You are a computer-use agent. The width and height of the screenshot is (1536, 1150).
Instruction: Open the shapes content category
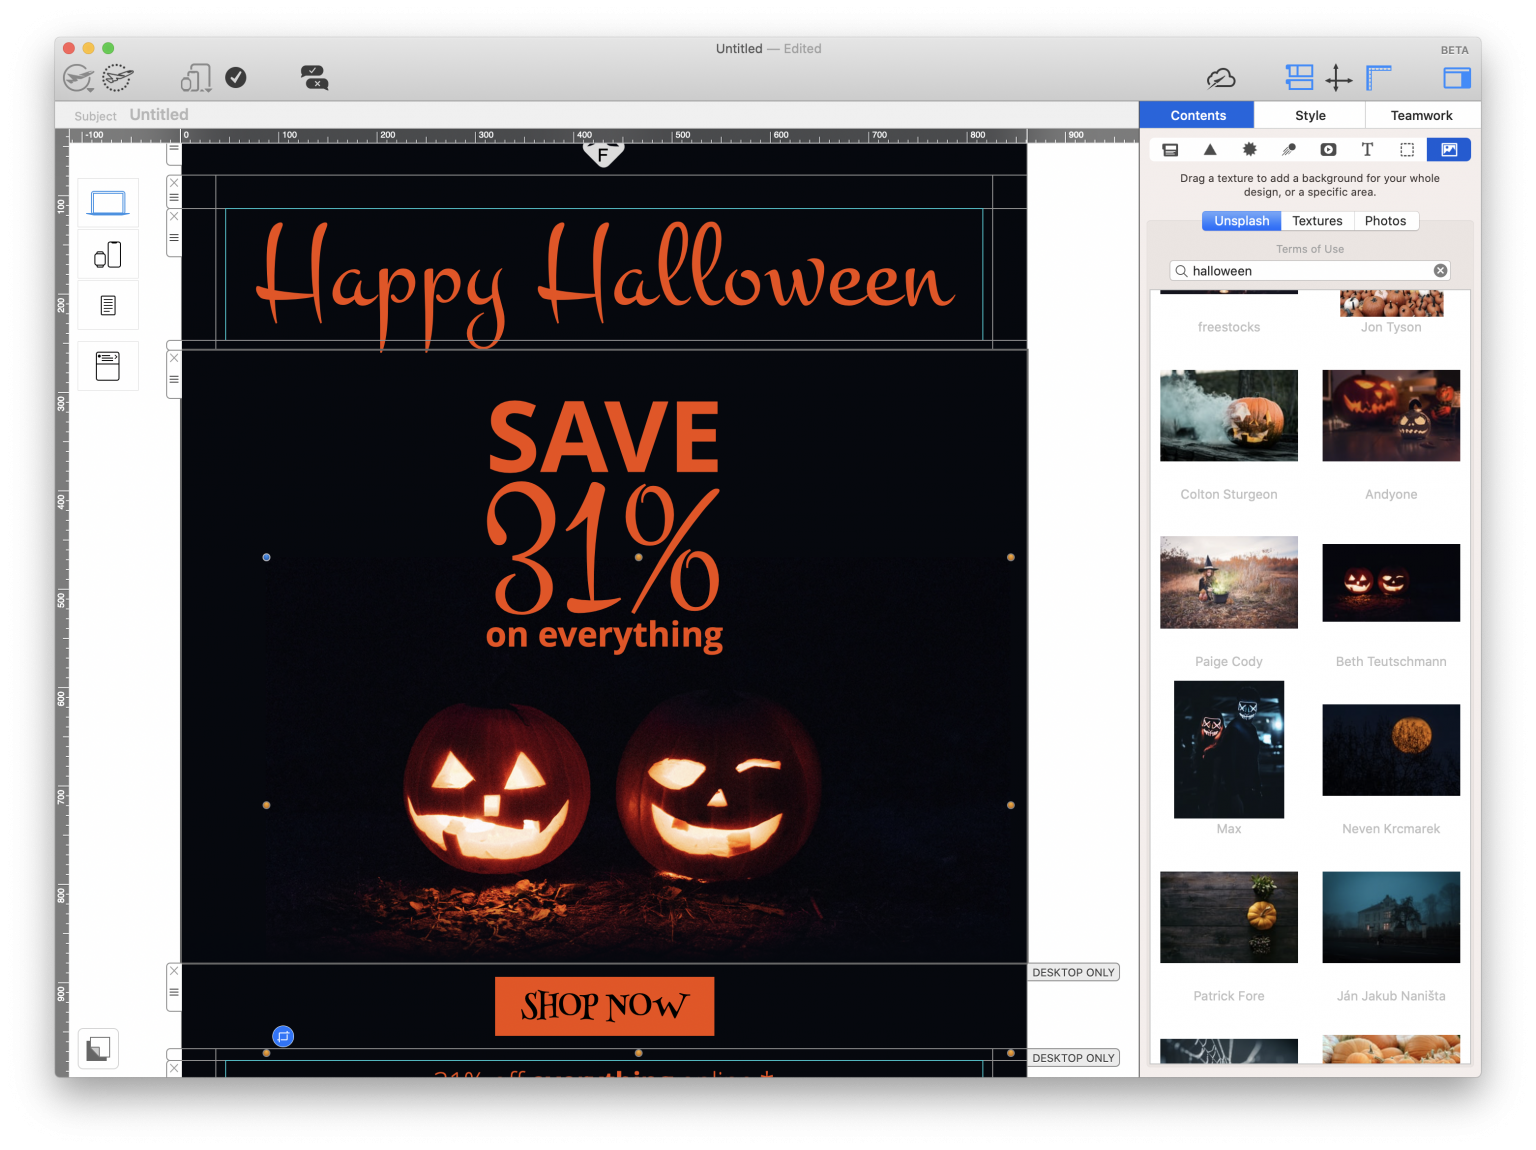pos(1210,149)
